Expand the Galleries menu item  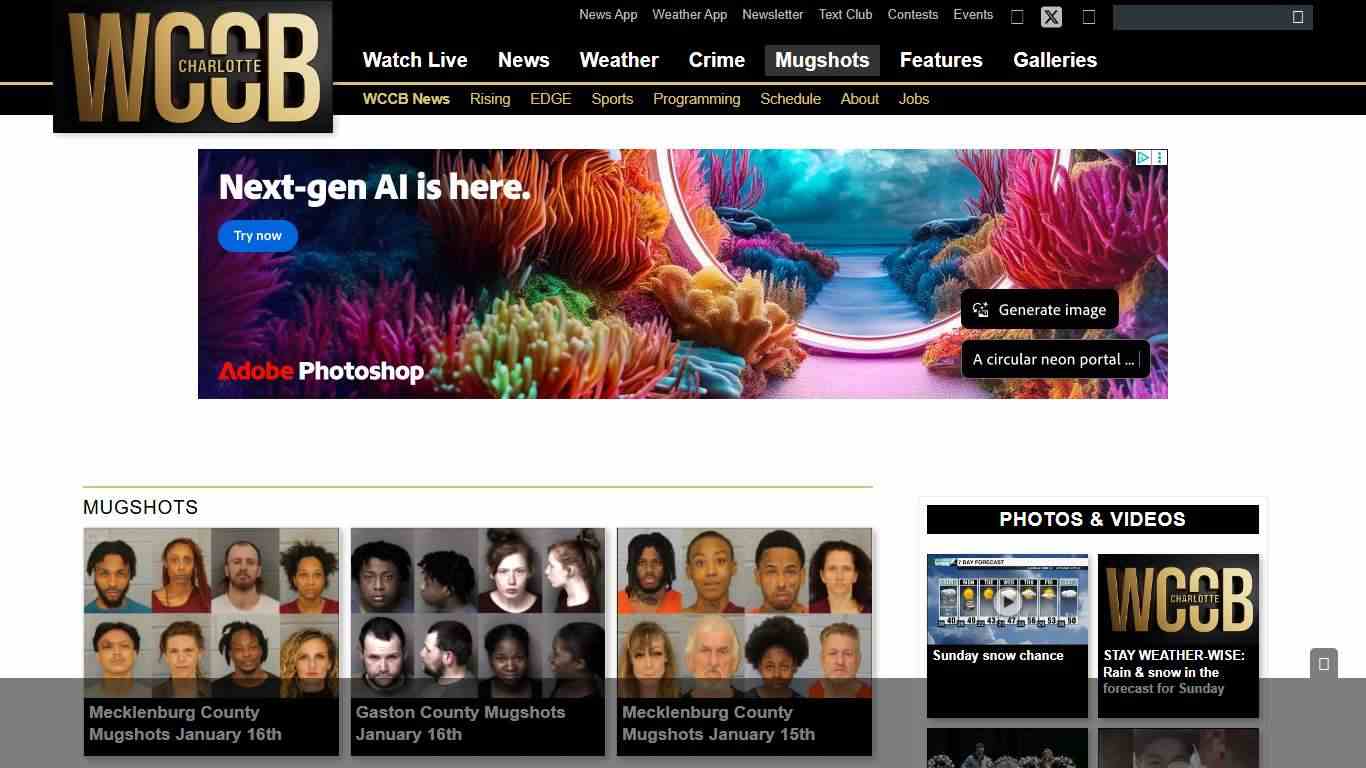pos(1054,60)
